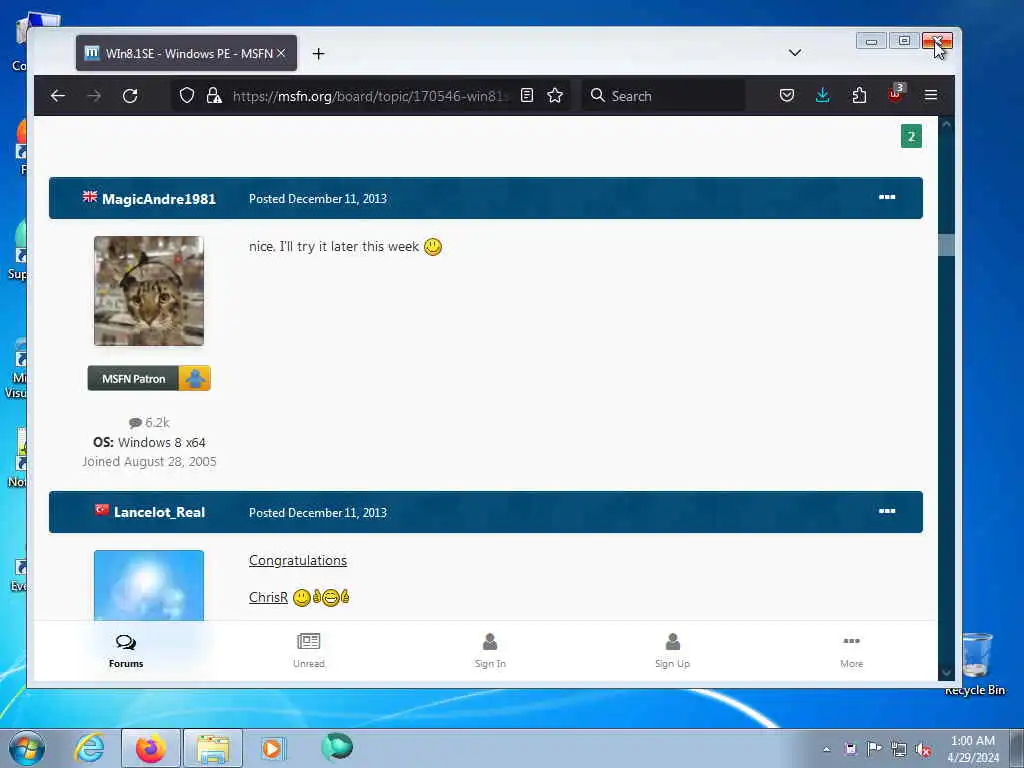The width and height of the screenshot is (1024, 768).
Task: Open Firefox hamburger application menu
Action: 931,96
